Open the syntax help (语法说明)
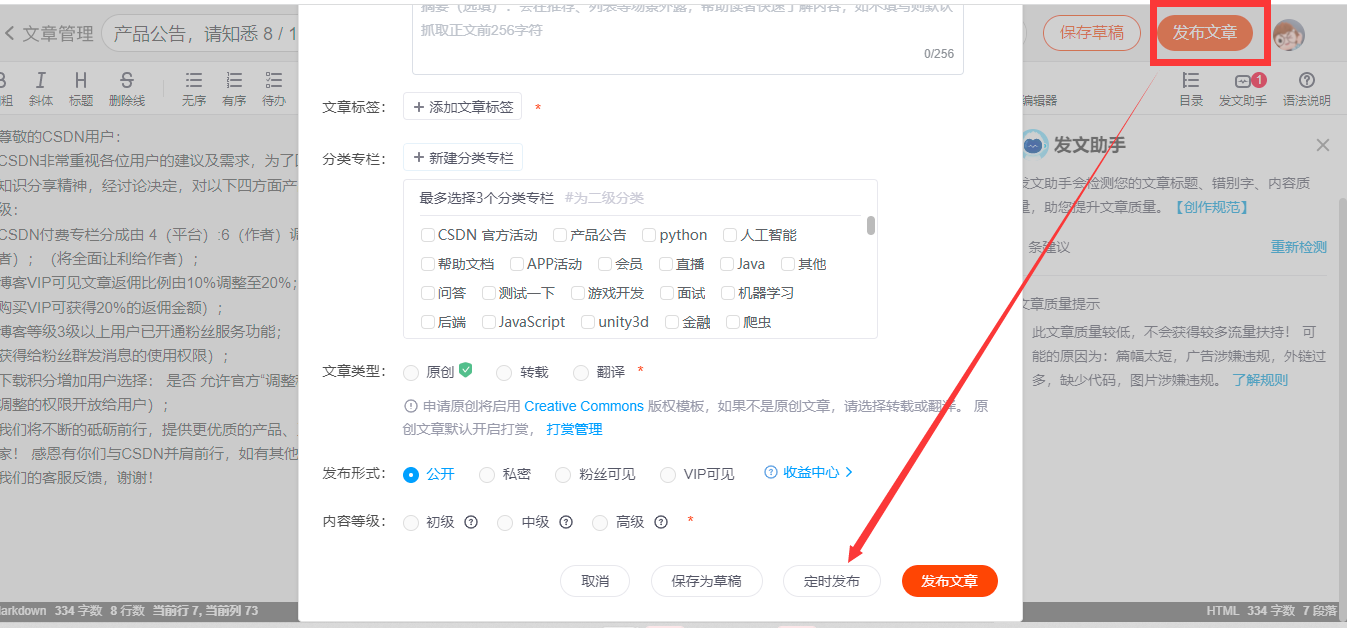1347x628 pixels. point(1306,88)
